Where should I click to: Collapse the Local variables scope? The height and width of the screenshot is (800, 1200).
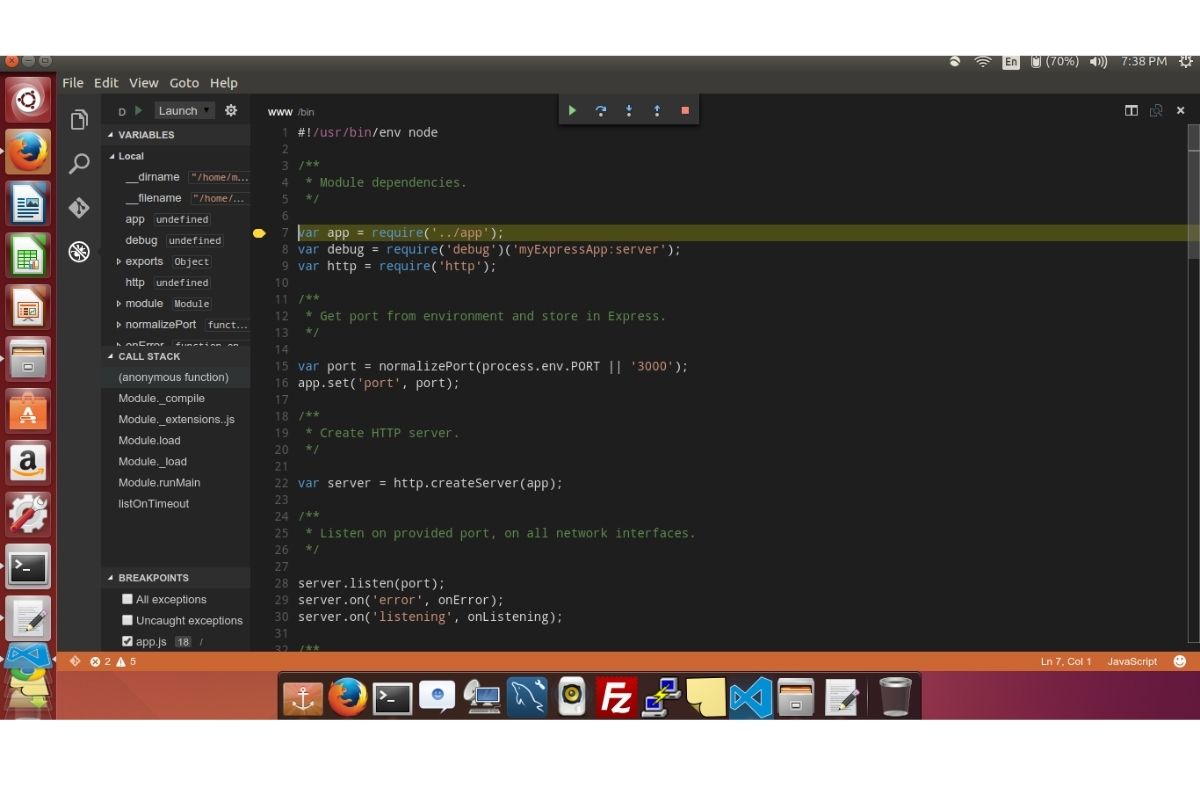pyautogui.click(x=176, y=156)
